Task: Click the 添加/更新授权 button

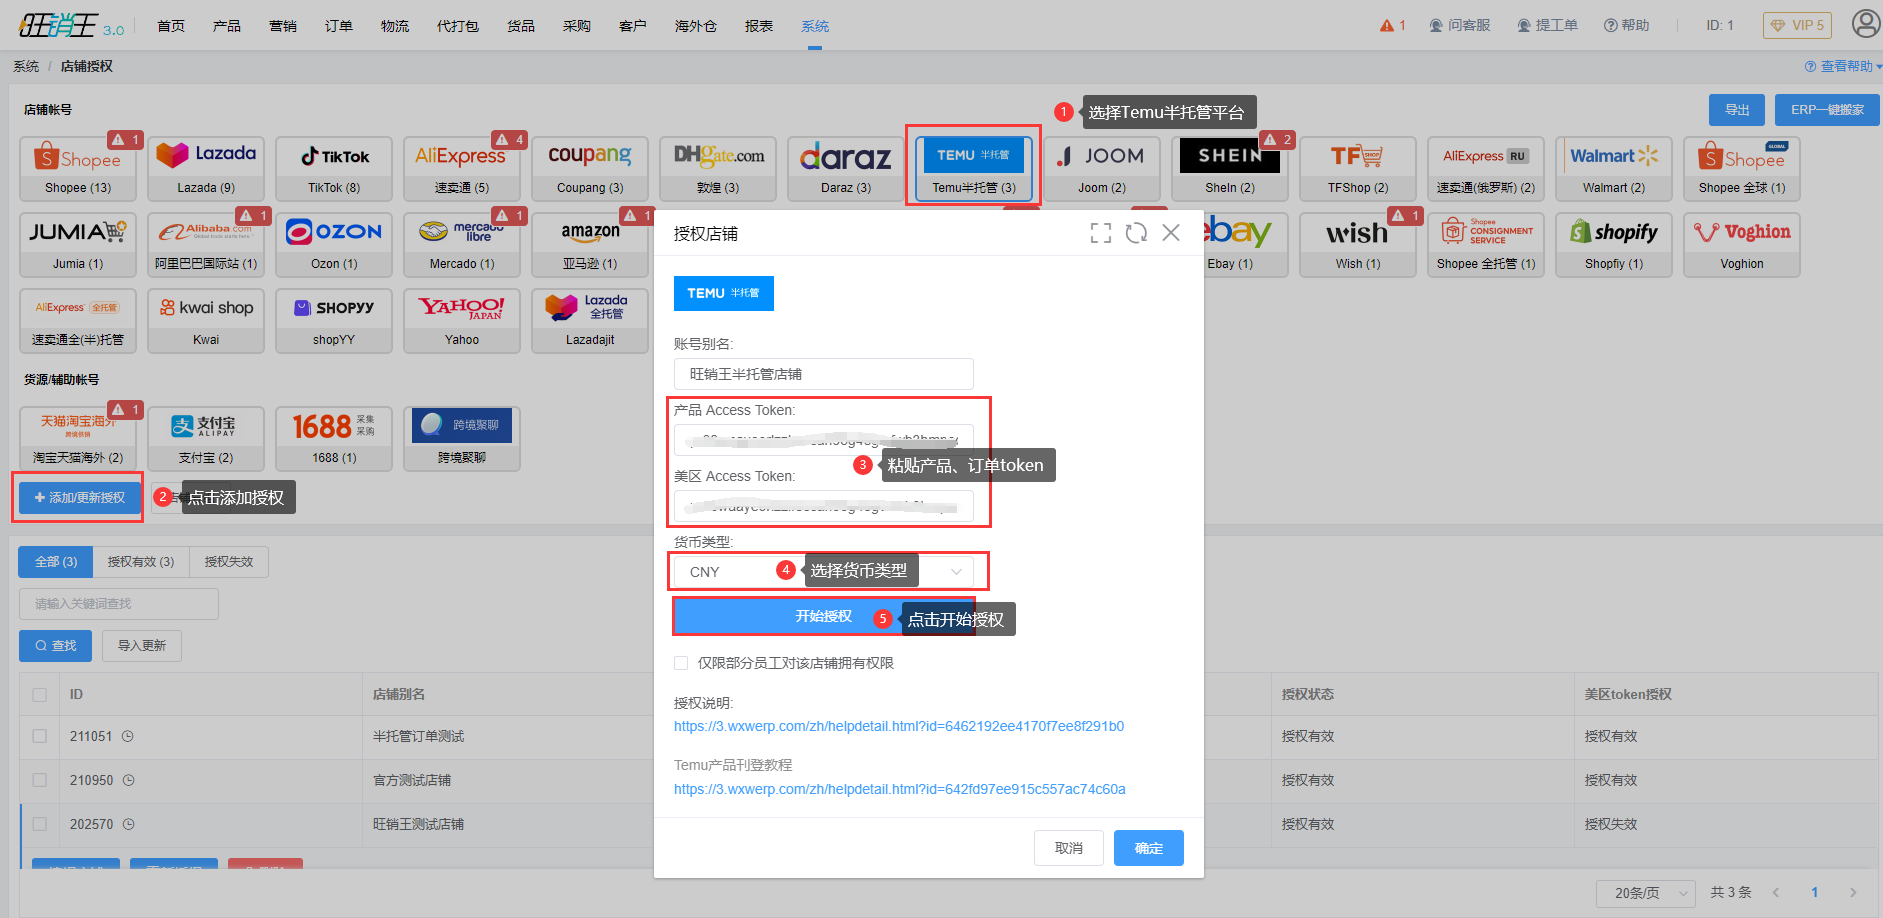Action: [x=79, y=497]
